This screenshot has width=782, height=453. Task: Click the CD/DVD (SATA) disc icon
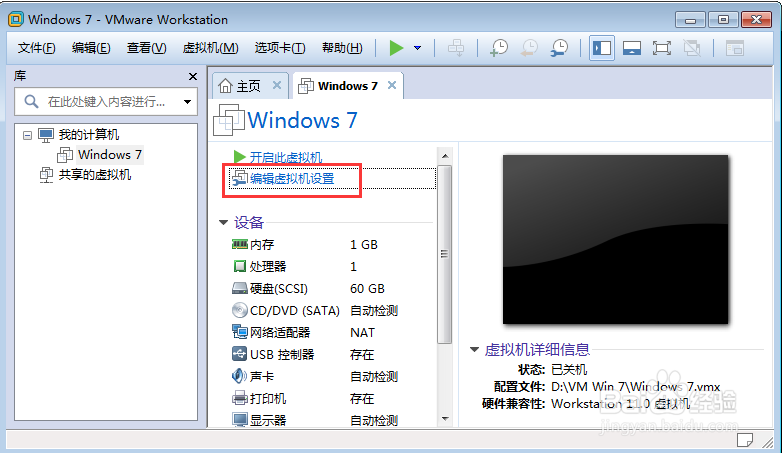pos(239,310)
